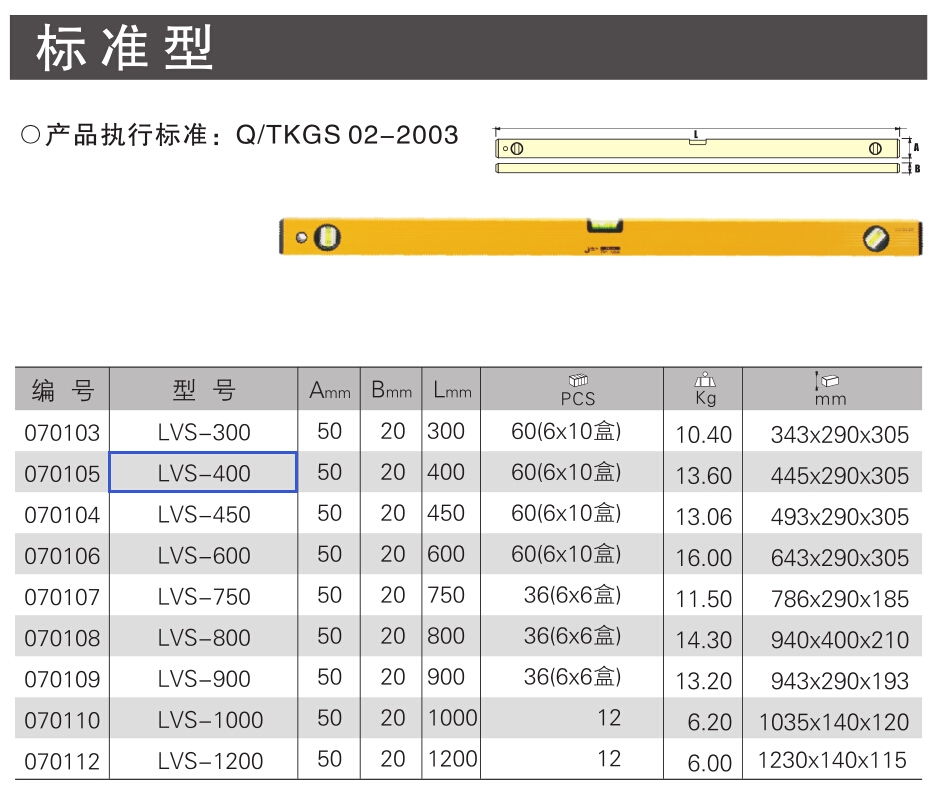Select the LVS-750 model cell
Viewport: 930px width, 793px height.
[204, 597]
